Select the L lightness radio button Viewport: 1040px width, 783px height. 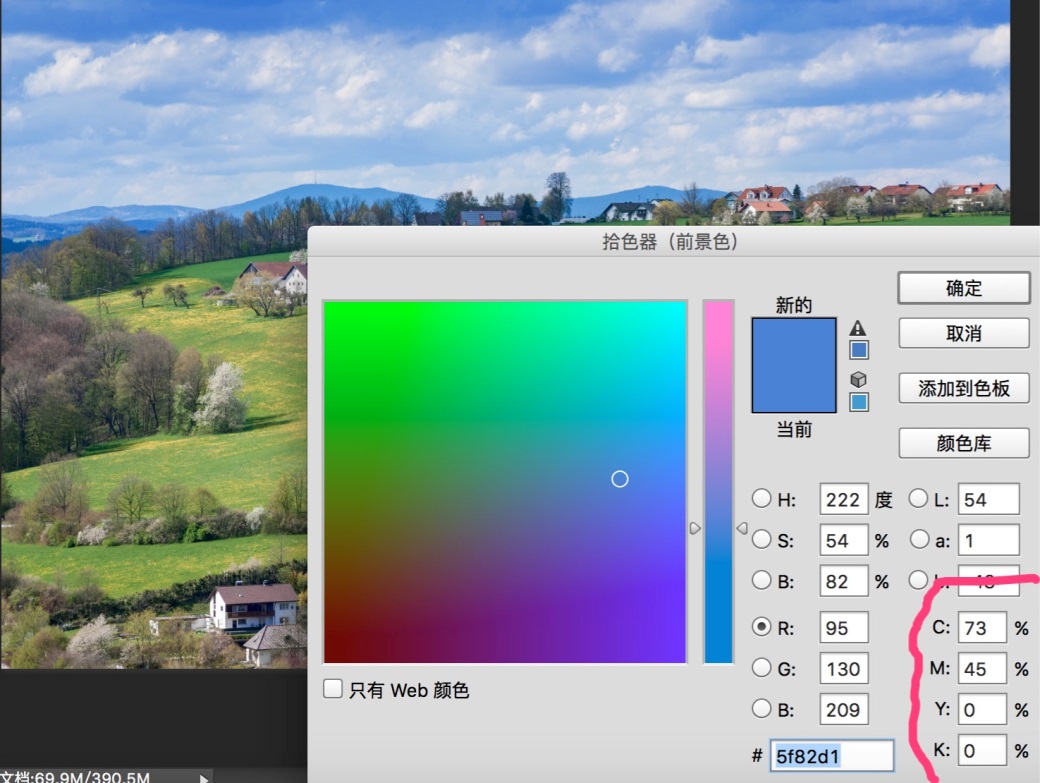pyautogui.click(x=919, y=498)
